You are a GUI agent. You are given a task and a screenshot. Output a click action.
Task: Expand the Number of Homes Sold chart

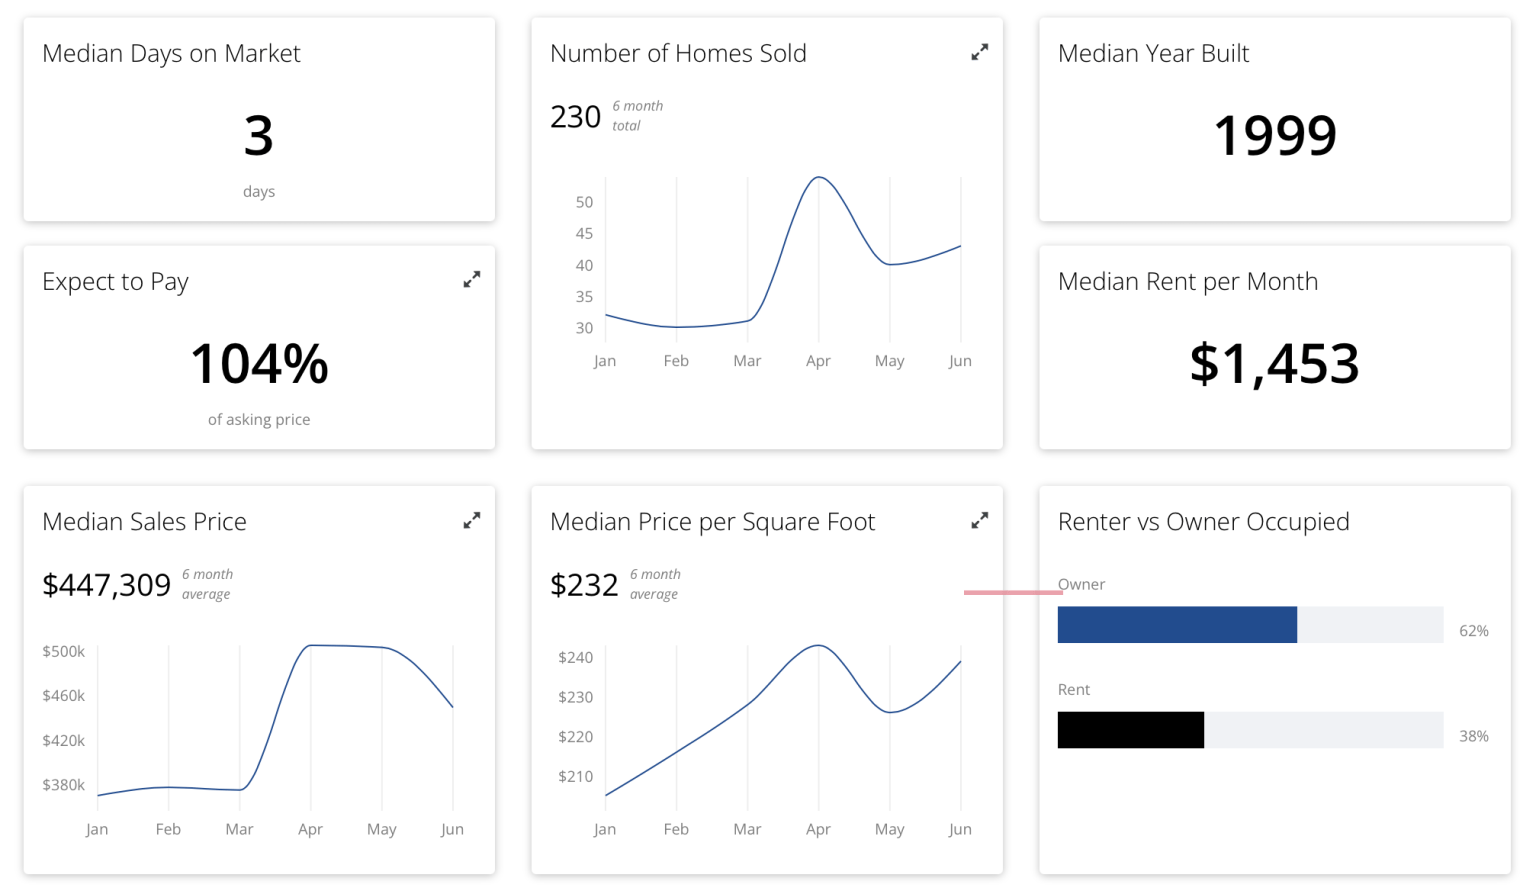pyautogui.click(x=980, y=52)
